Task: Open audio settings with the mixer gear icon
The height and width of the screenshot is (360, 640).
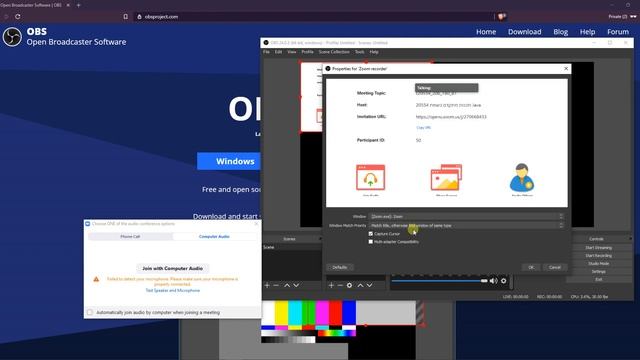Action: tap(504, 281)
